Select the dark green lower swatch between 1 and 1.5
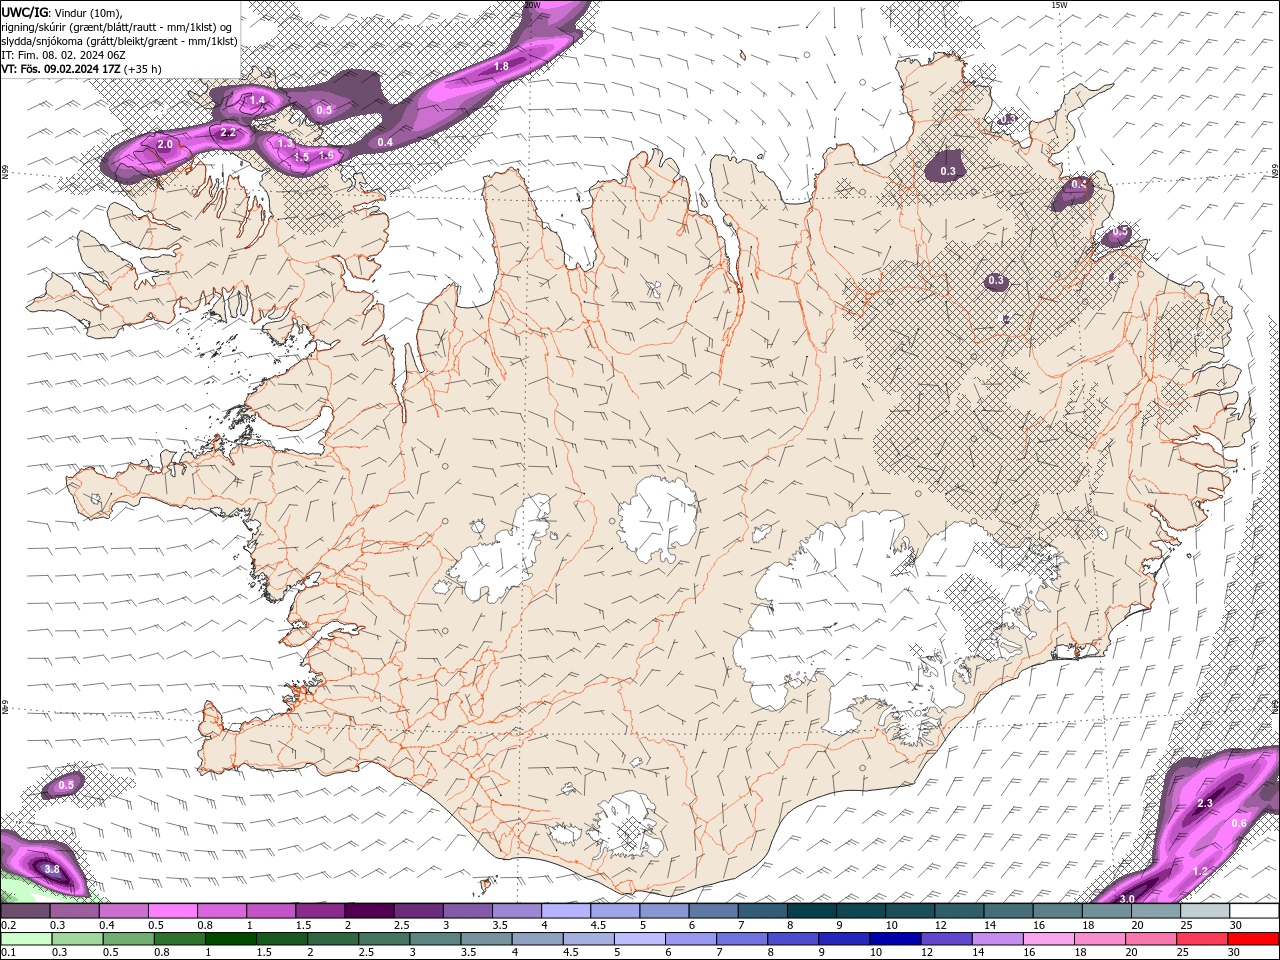This screenshot has height=960, width=1280. 231,938
